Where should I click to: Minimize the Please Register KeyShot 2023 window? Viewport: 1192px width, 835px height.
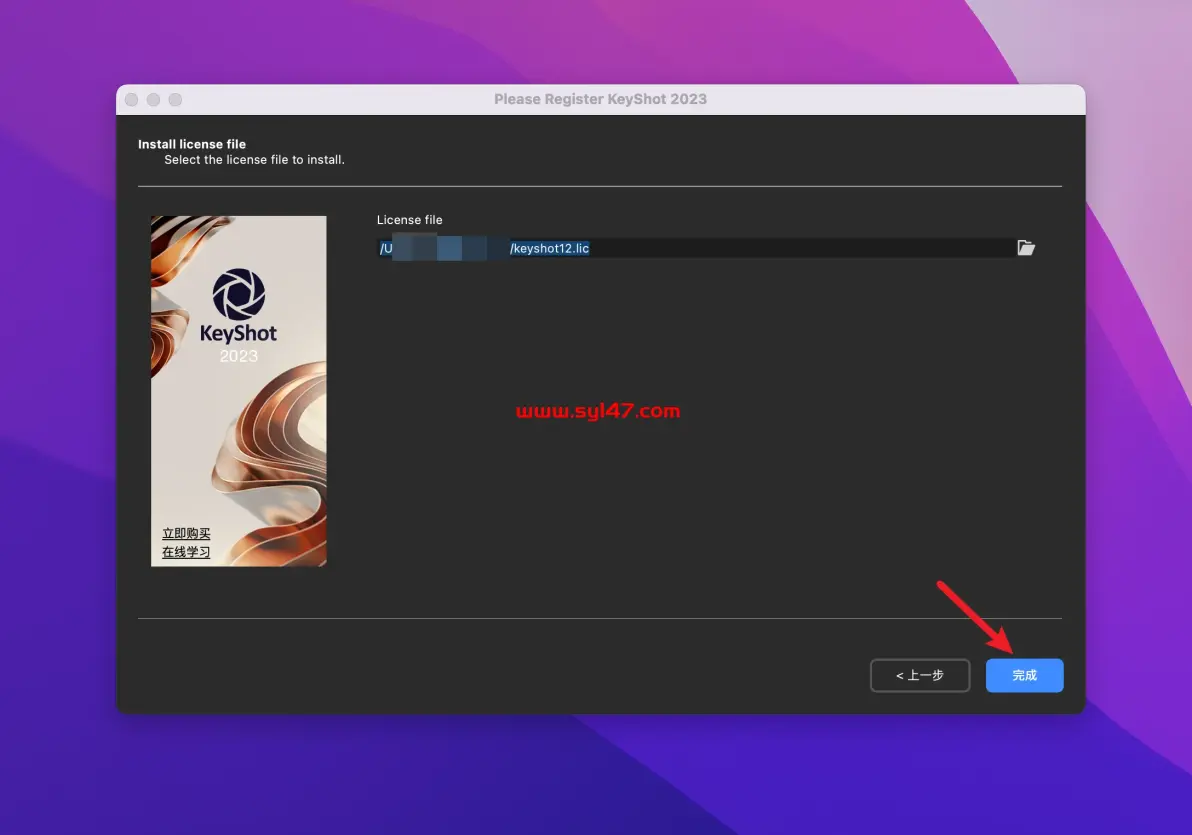coord(154,100)
